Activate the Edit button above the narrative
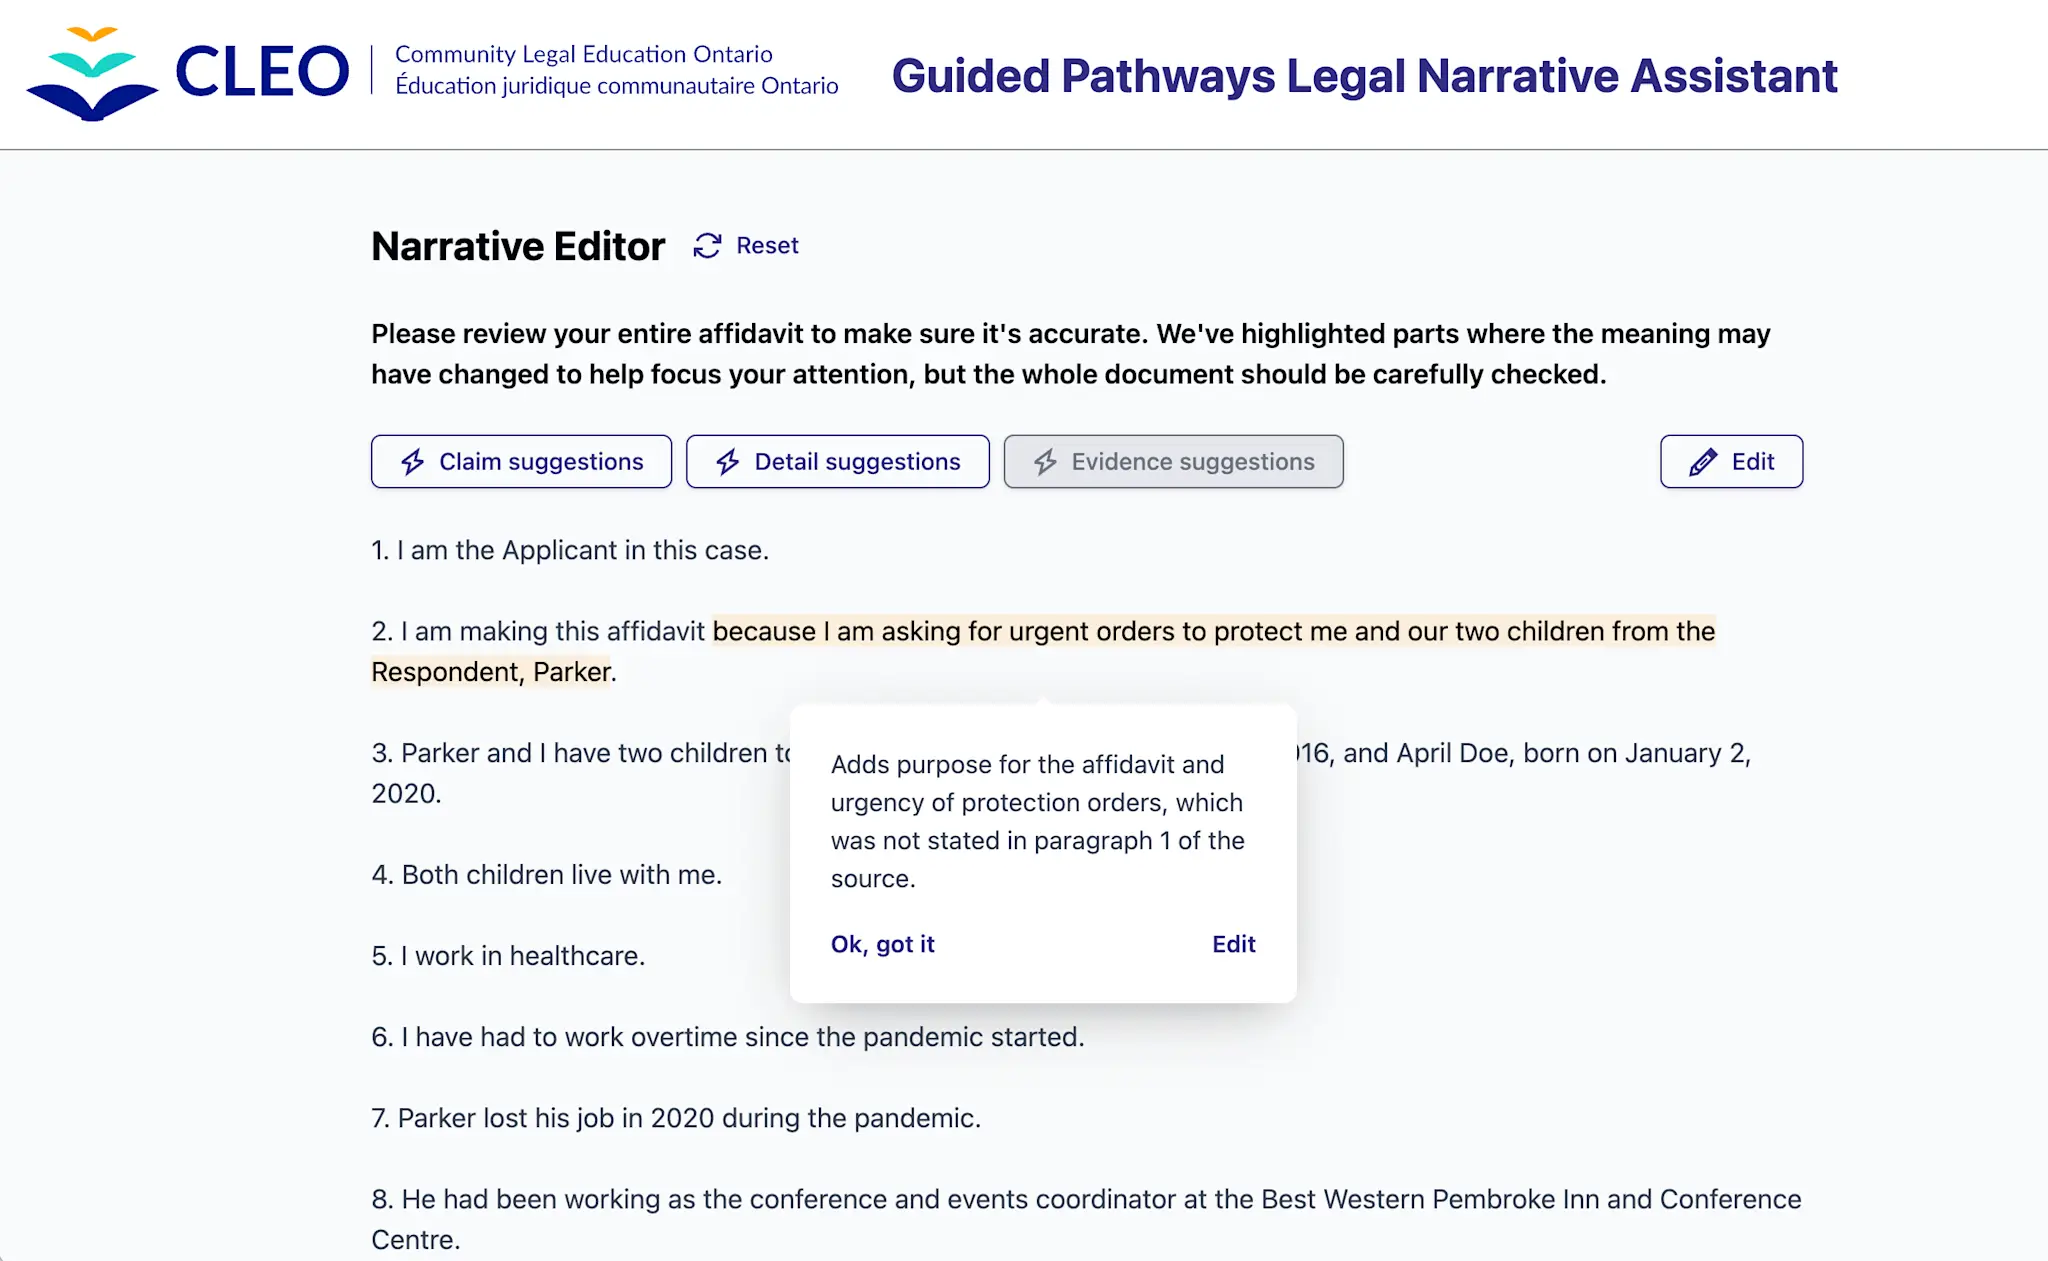2048x1261 pixels. point(1731,461)
